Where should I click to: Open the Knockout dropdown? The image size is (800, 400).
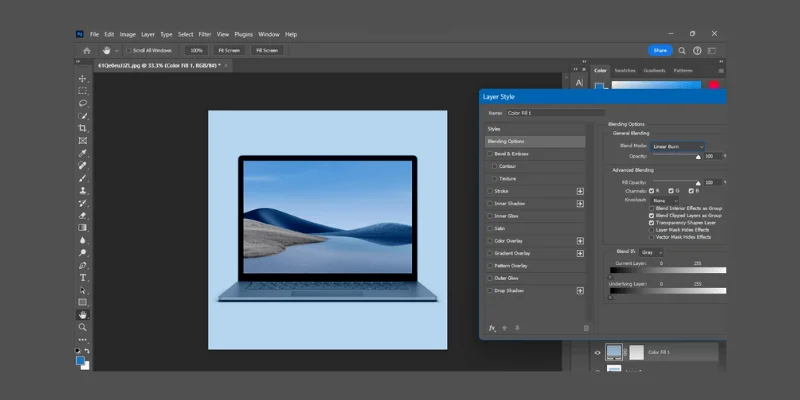pyautogui.click(x=663, y=199)
